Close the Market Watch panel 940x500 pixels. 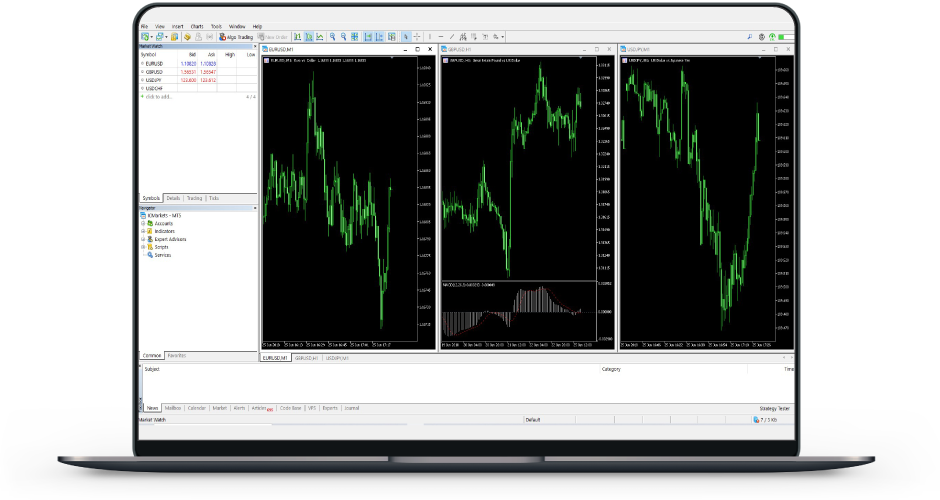pos(254,46)
